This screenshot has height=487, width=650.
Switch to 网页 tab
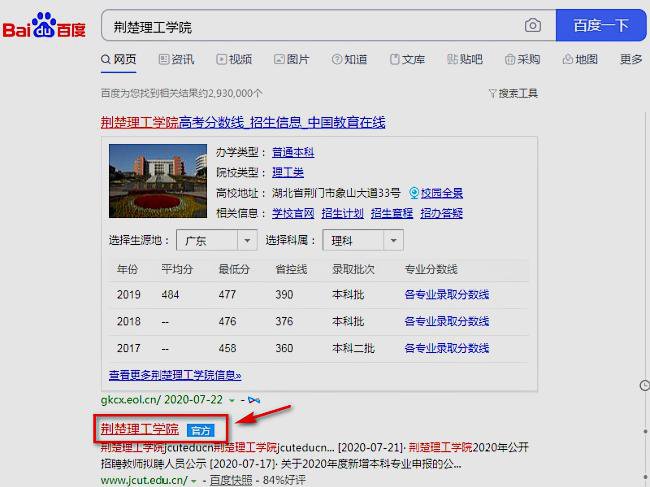(x=119, y=60)
